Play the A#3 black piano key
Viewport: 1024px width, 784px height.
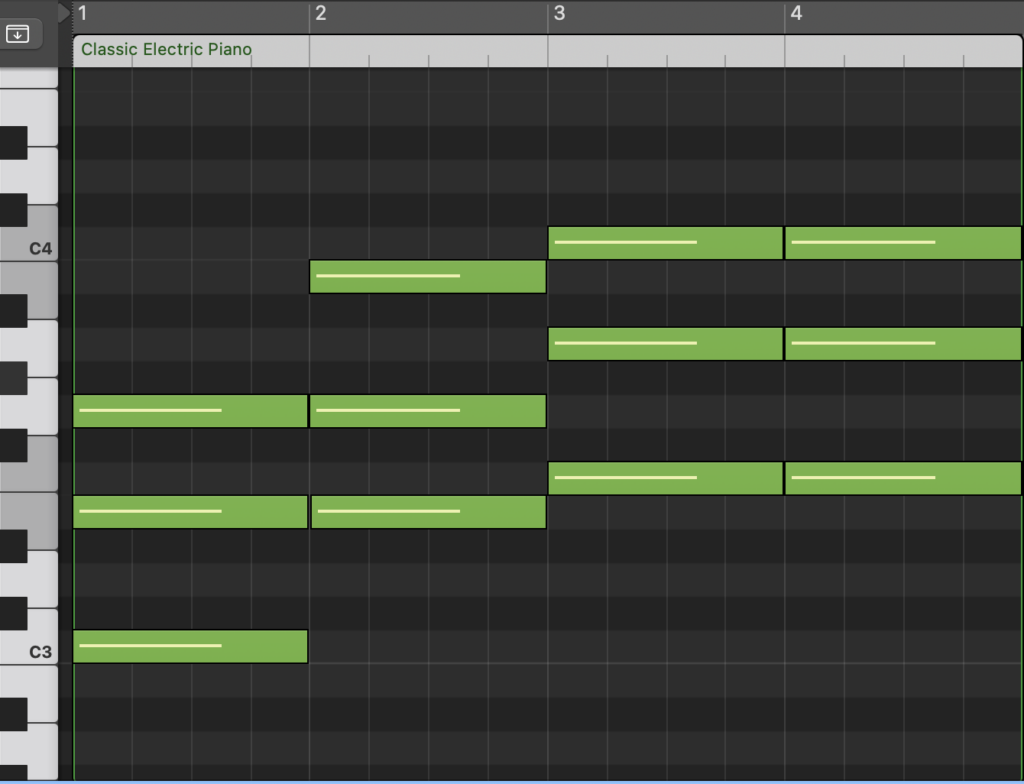point(13,310)
